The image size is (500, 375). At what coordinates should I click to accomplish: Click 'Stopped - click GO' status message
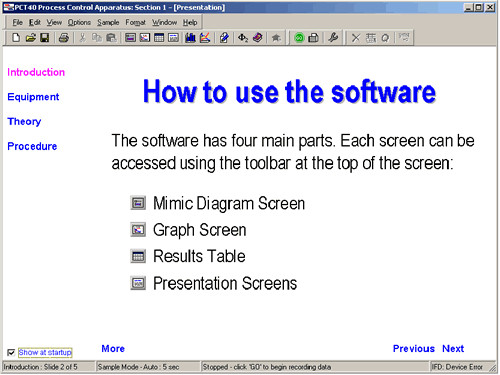tap(267, 367)
